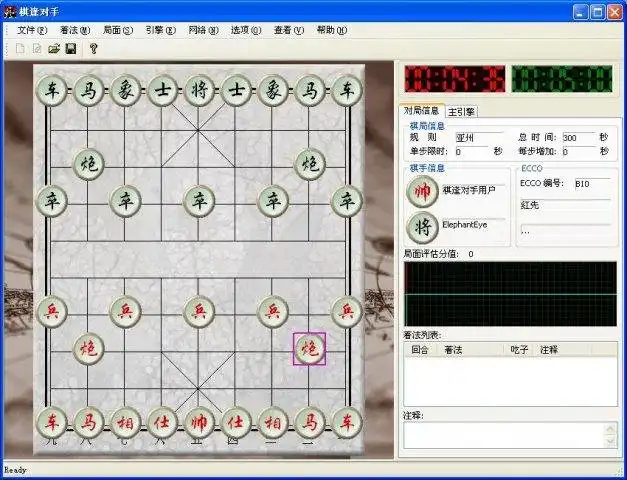Open the 着法(M) menu
This screenshot has width=627, height=480.
tap(75, 30)
